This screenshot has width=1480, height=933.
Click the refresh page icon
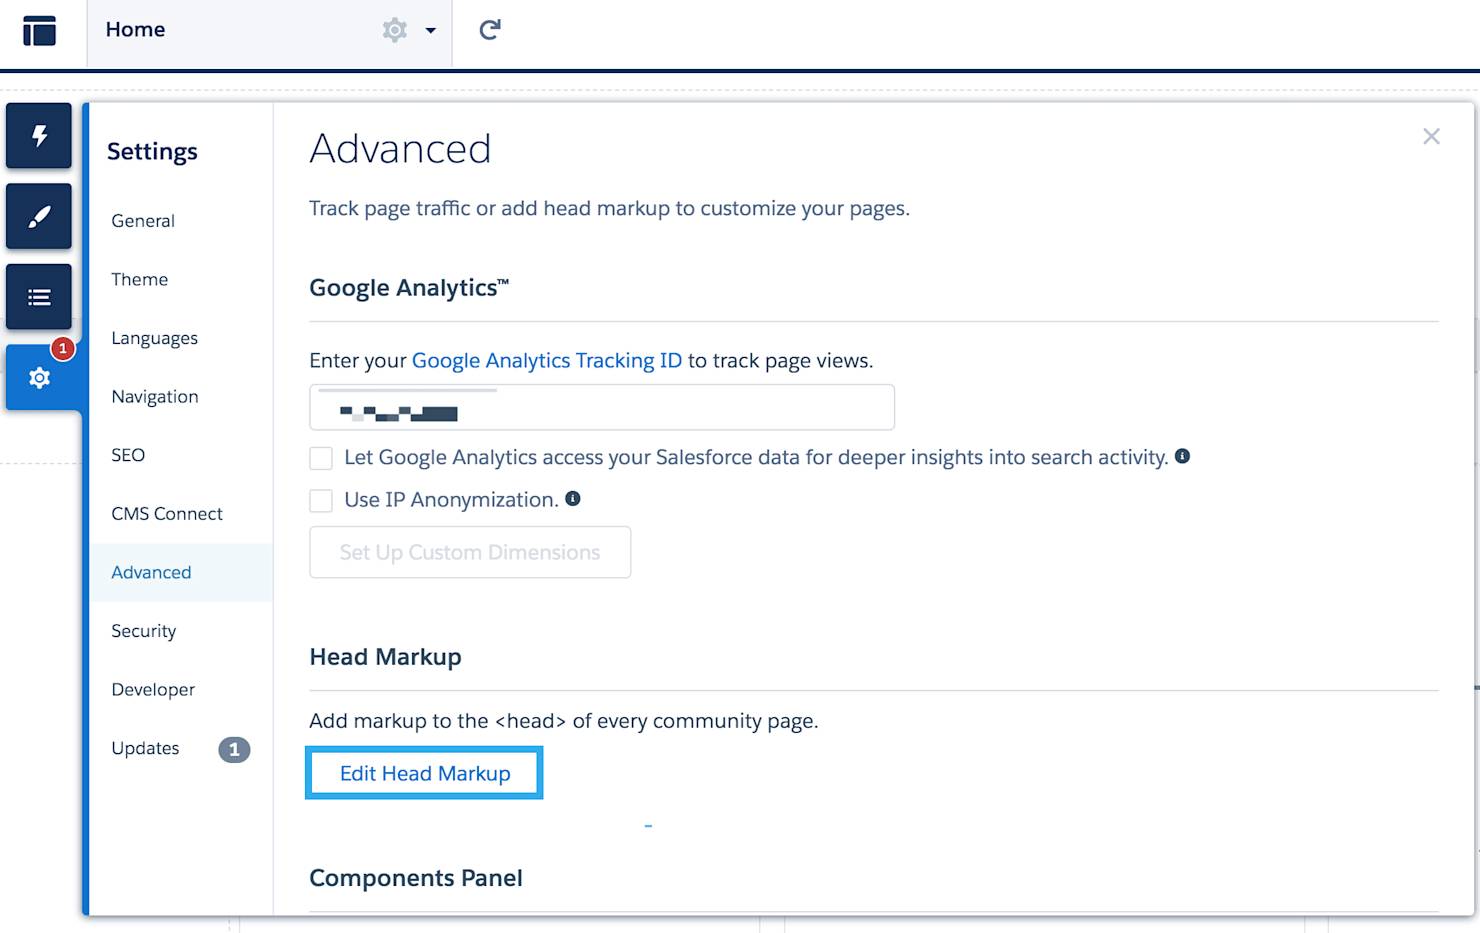[490, 30]
